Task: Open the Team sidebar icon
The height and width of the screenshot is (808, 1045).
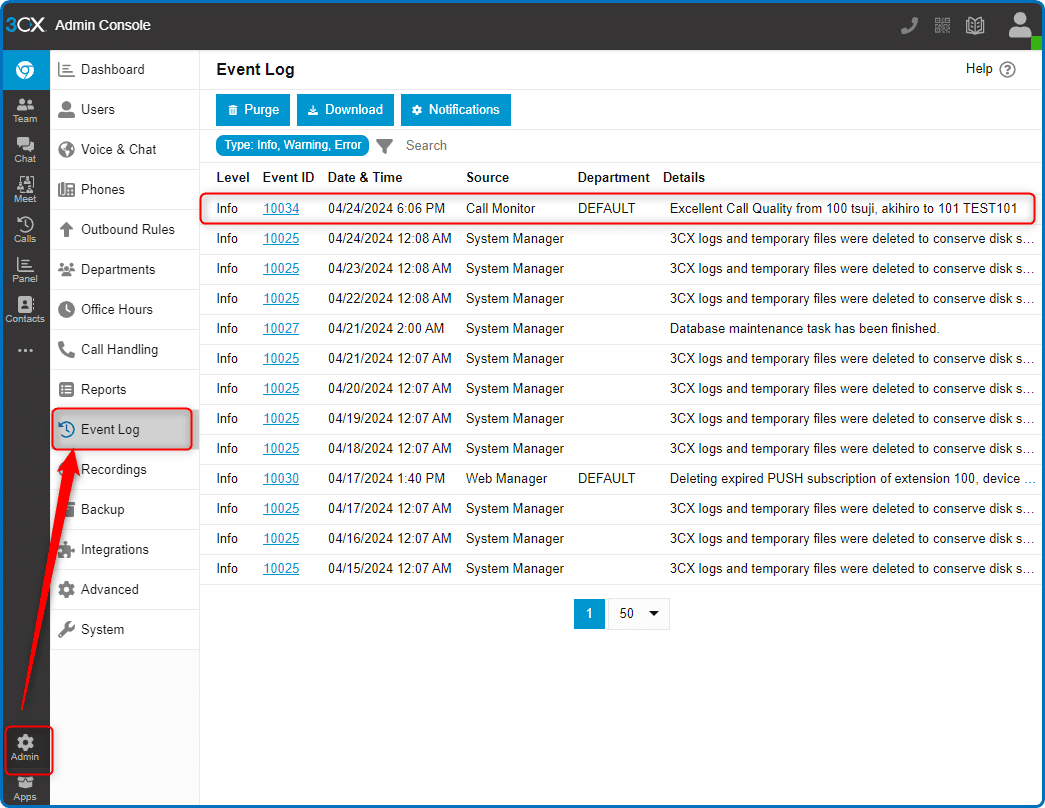Action: pyautogui.click(x=25, y=110)
